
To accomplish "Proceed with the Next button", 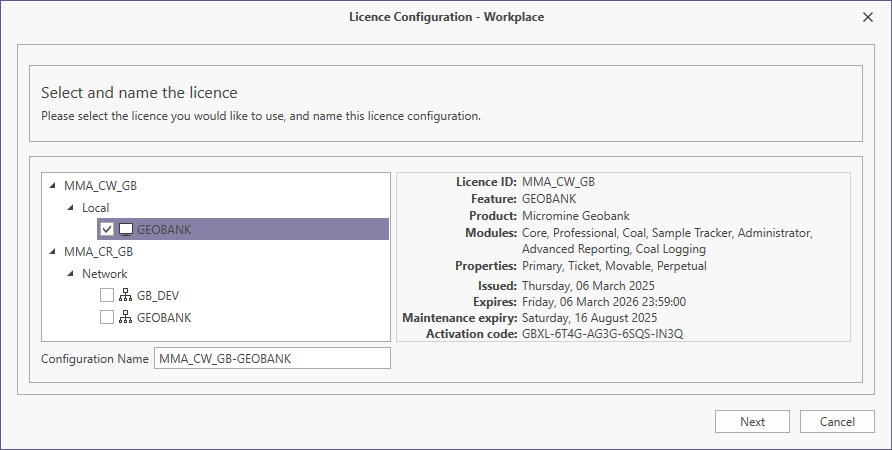I will point(752,422).
